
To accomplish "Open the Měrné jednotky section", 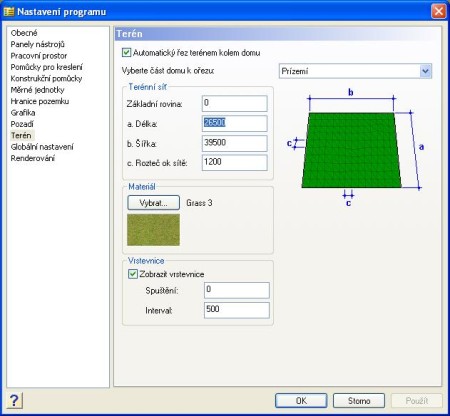I will [37, 90].
